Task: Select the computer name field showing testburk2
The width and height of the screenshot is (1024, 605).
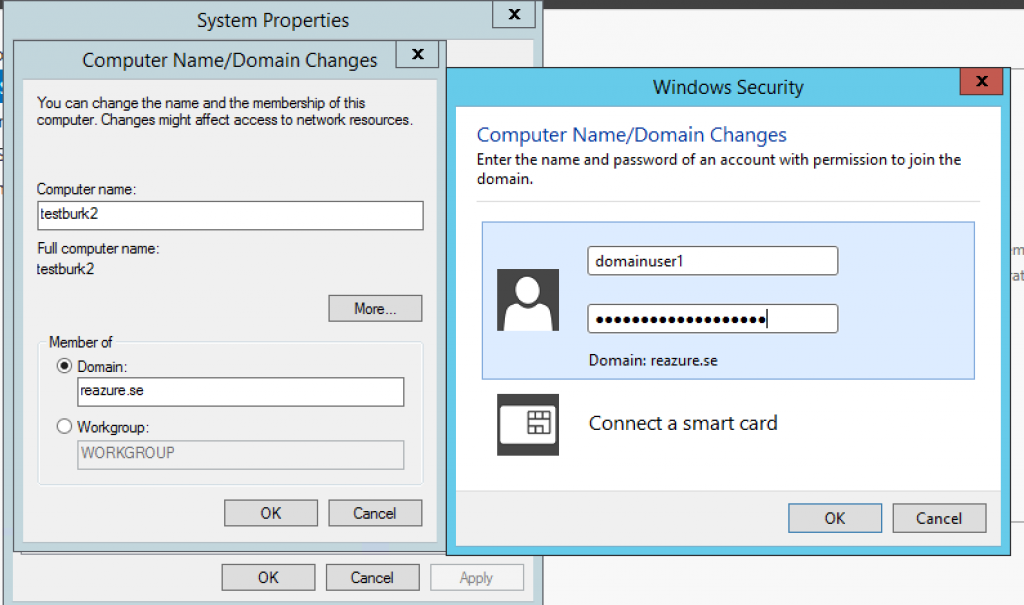Action: click(x=230, y=215)
